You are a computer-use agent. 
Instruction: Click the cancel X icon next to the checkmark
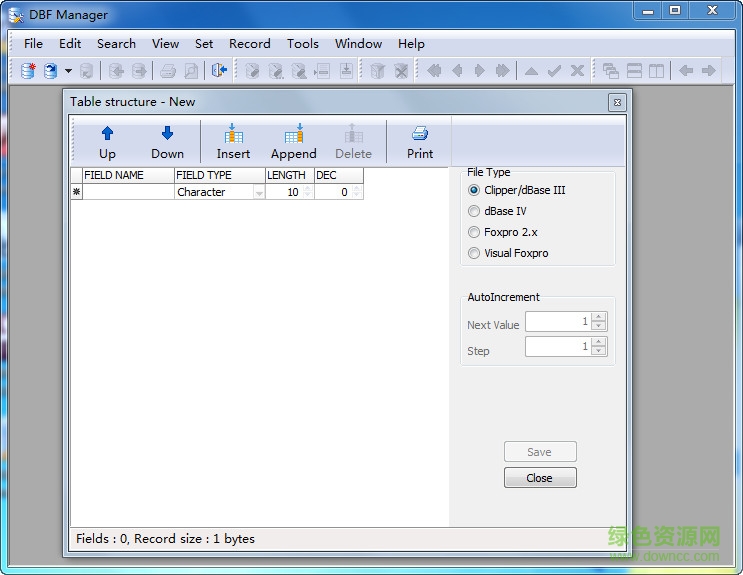point(577,71)
